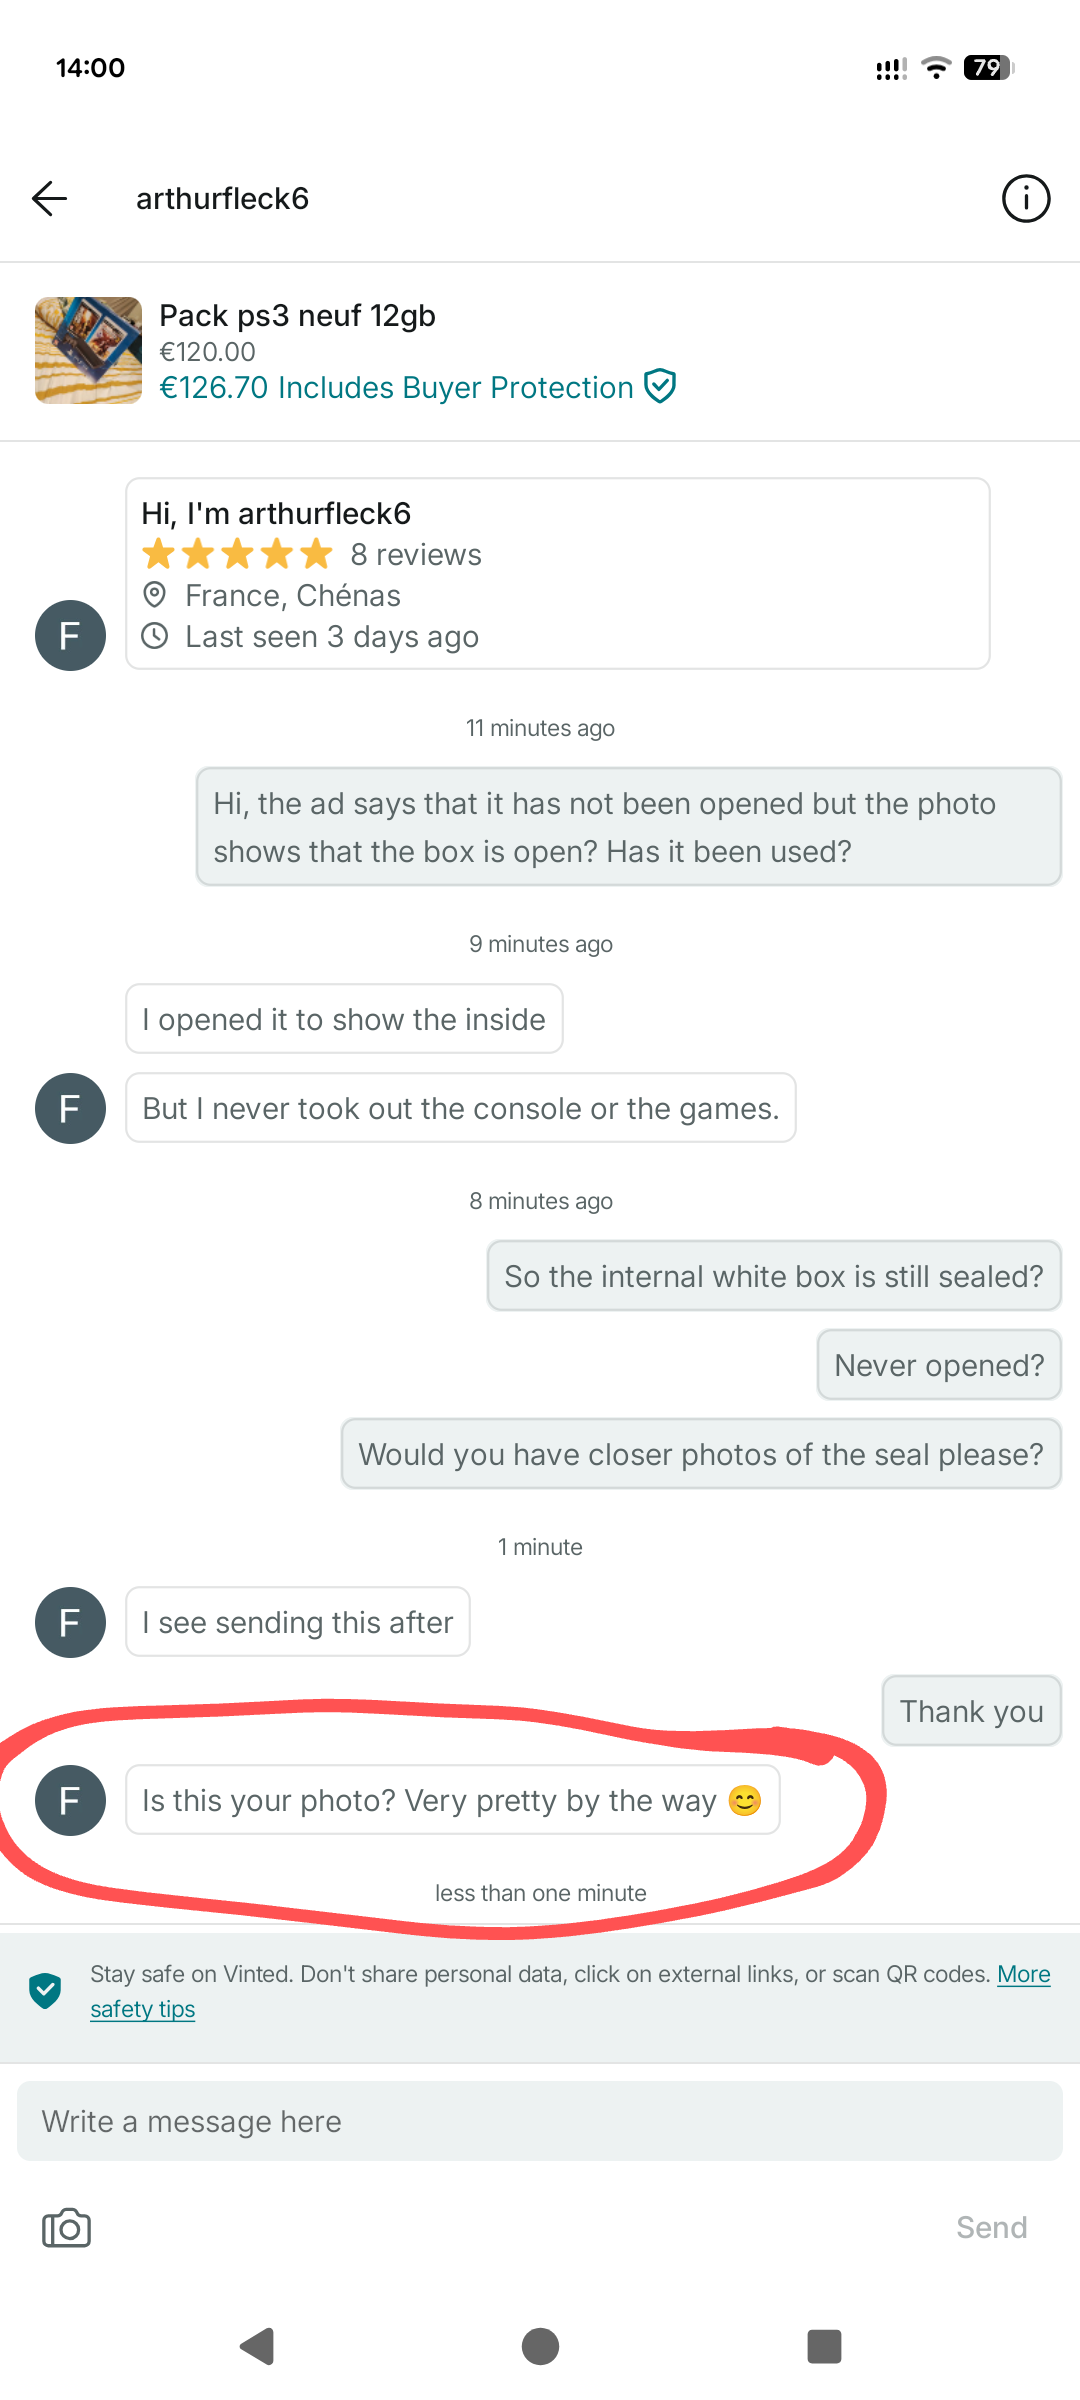Tap the F avatar next to latest message
The height and width of the screenshot is (2400, 1080).
[x=70, y=1800]
